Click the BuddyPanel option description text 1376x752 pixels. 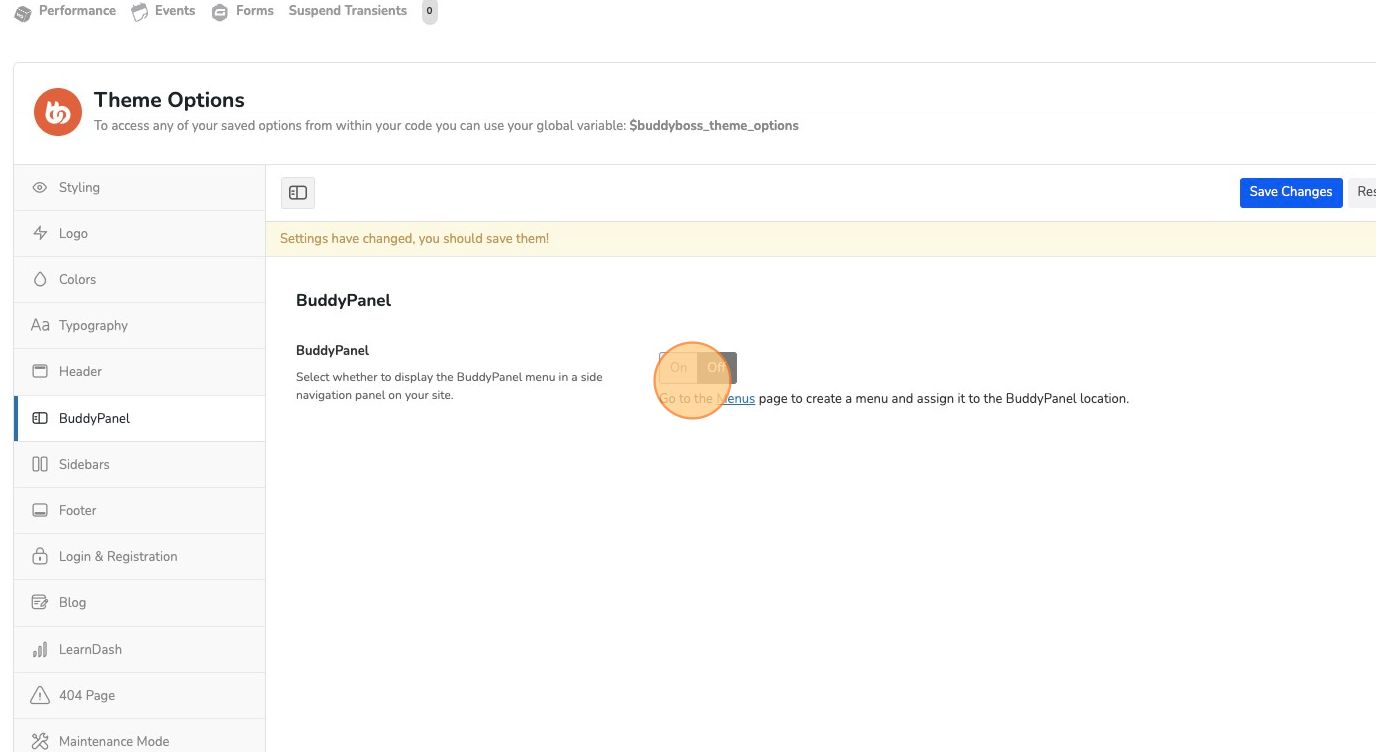[449, 386]
